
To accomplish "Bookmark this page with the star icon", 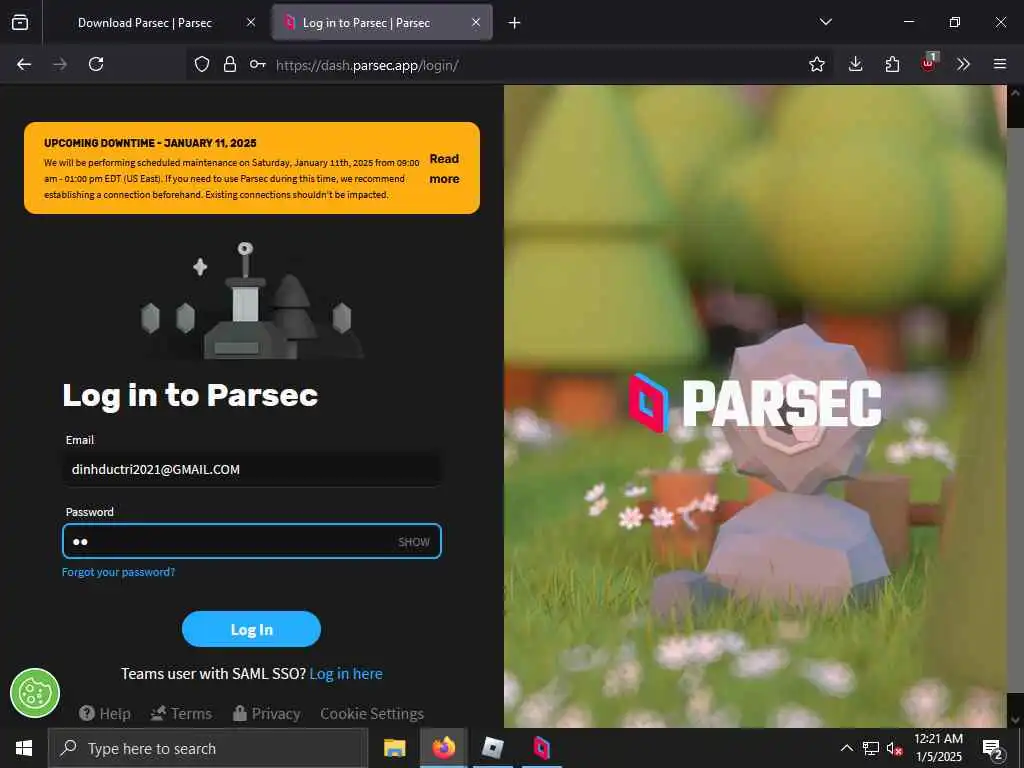I will [816, 64].
